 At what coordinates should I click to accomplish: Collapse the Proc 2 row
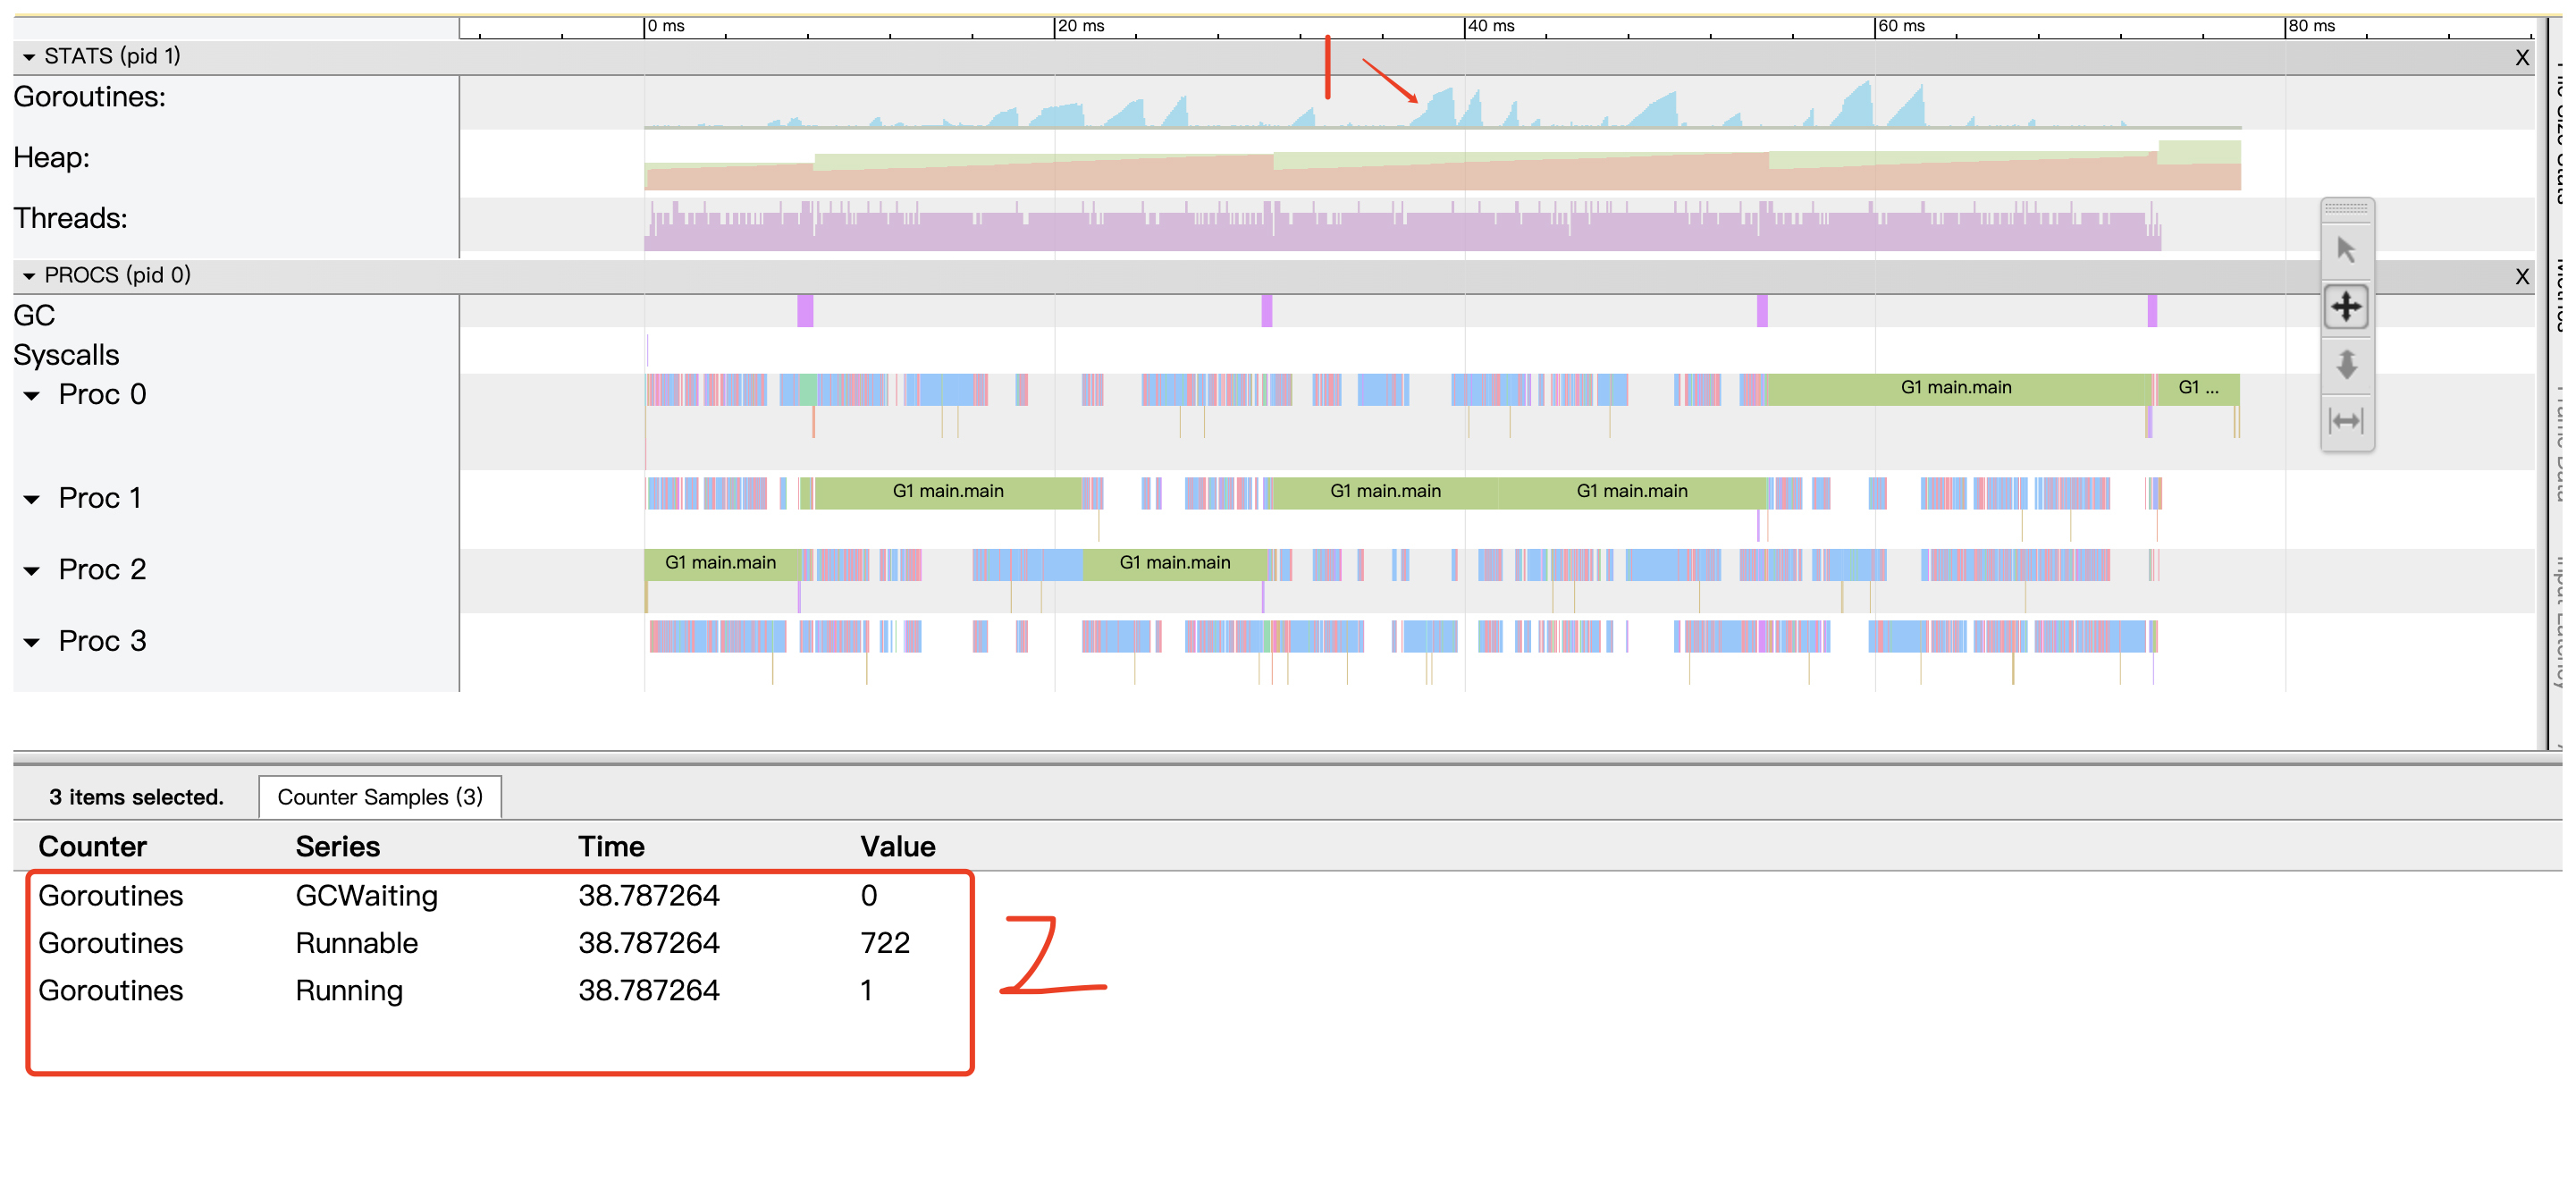[32, 571]
